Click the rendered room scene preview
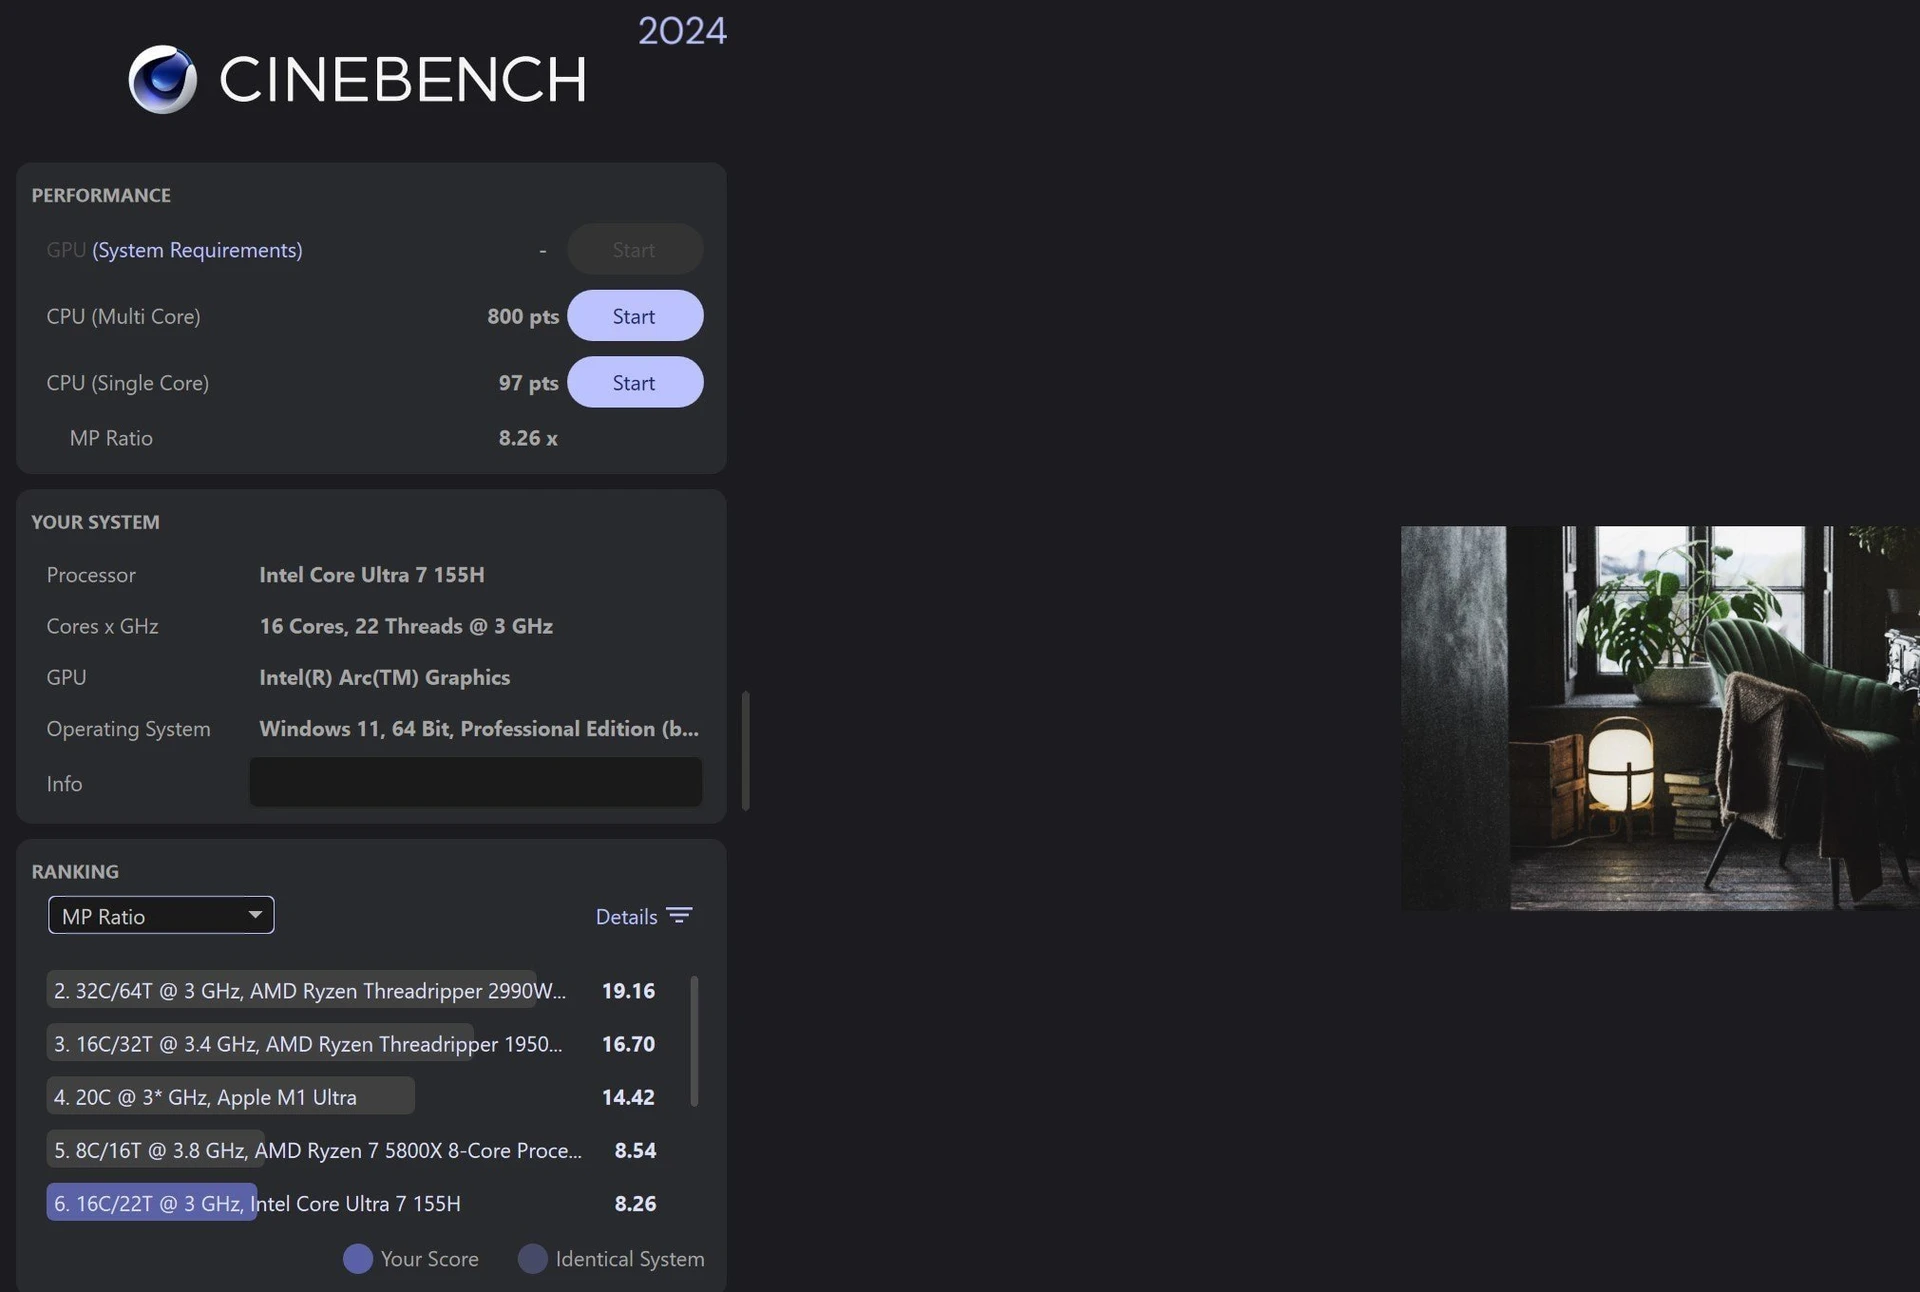The image size is (1920, 1292). (x=1660, y=718)
